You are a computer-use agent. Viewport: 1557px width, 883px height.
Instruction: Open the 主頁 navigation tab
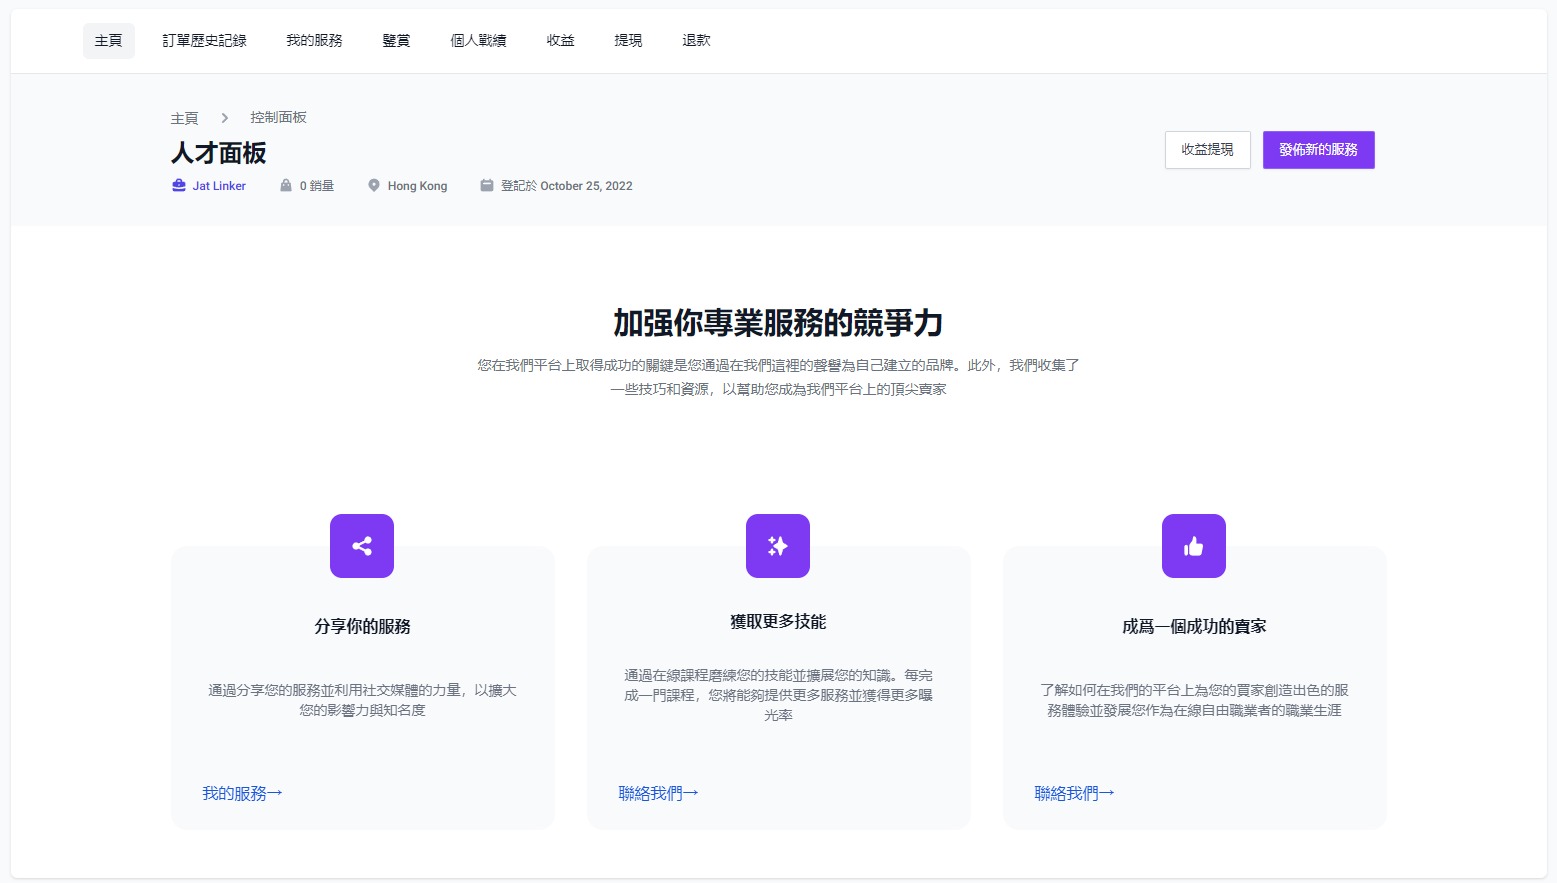tap(108, 41)
